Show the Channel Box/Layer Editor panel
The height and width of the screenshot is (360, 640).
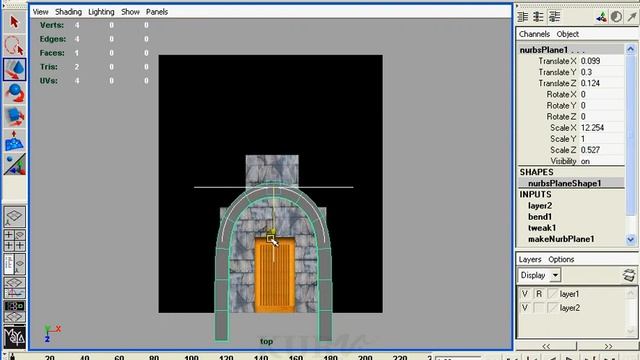click(x=554, y=17)
